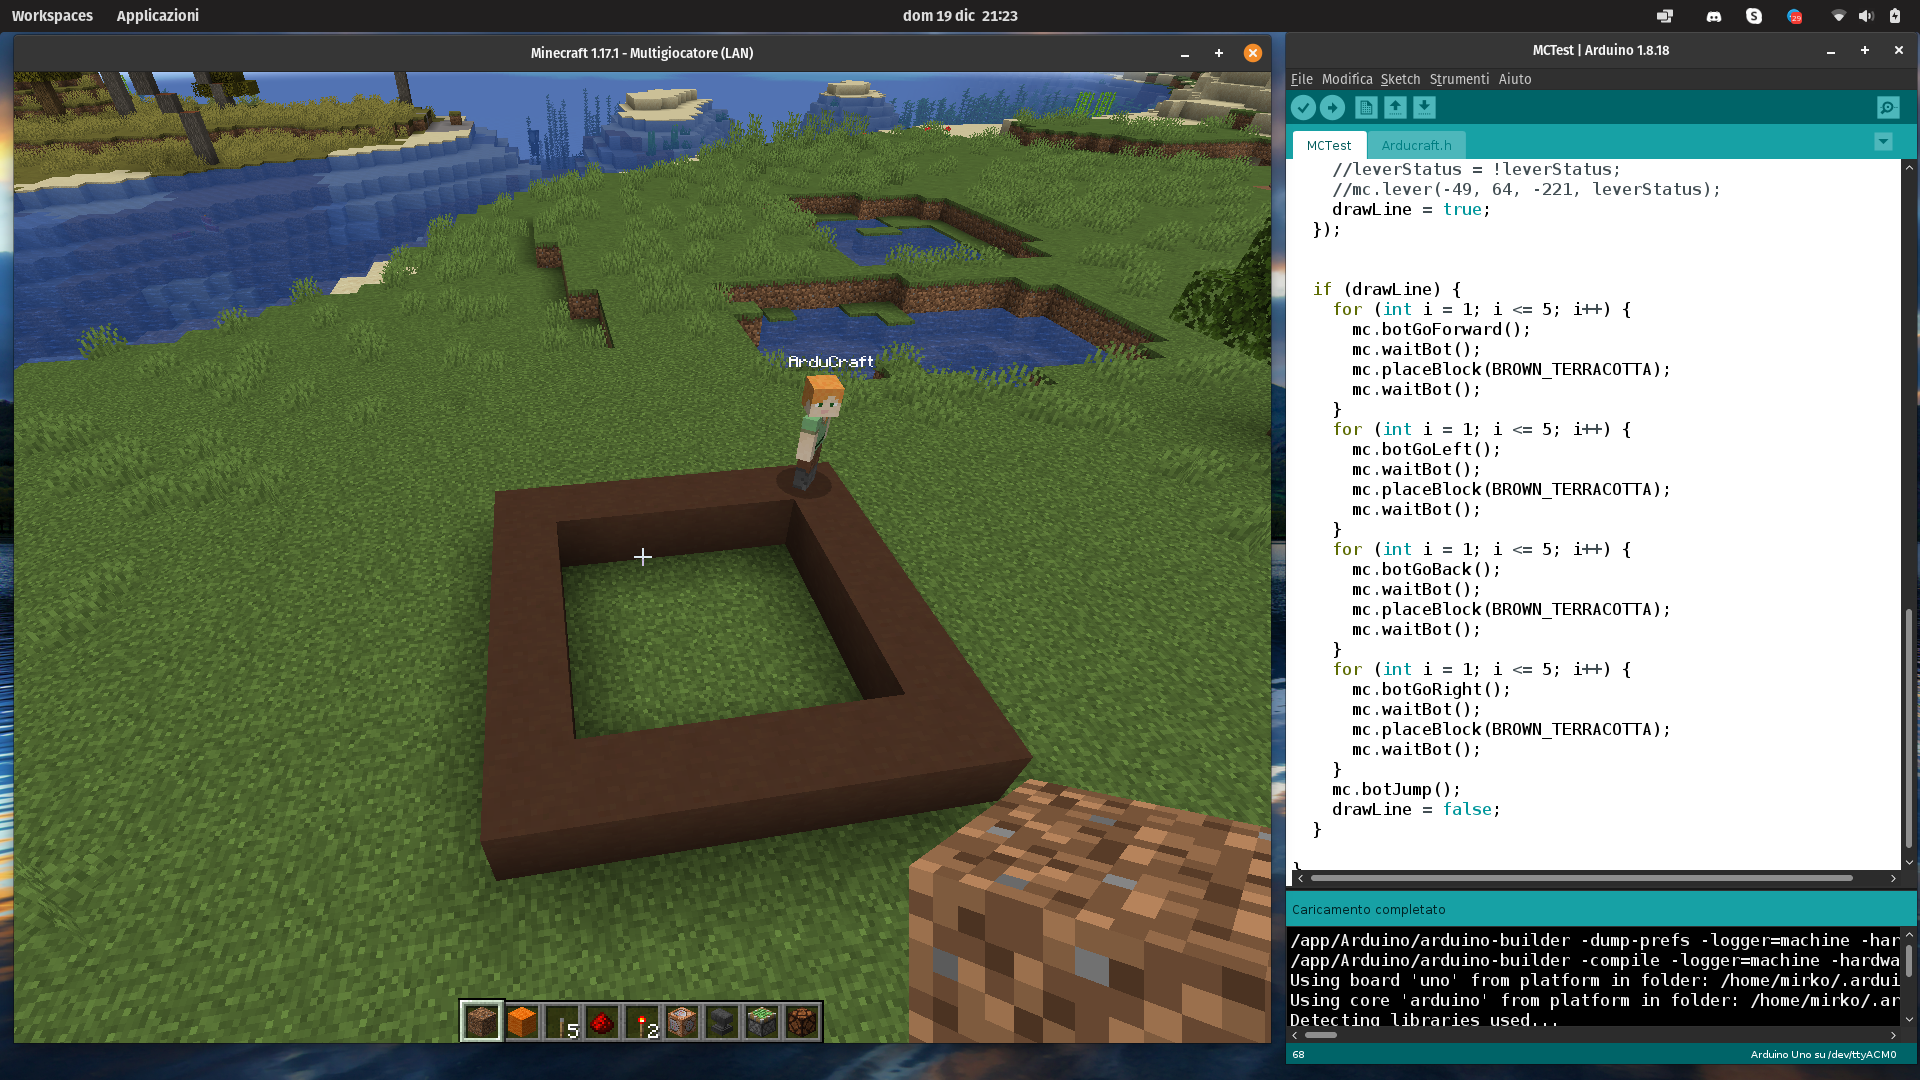Click the line number 68 in status bar

[1298, 1054]
